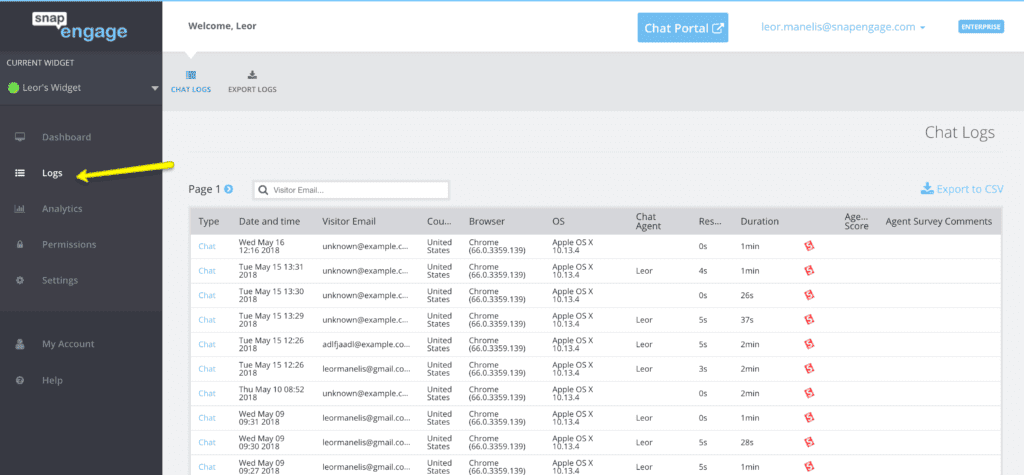Click the red icon in first log row
1024x475 pixels.
(x=809, y=246)
